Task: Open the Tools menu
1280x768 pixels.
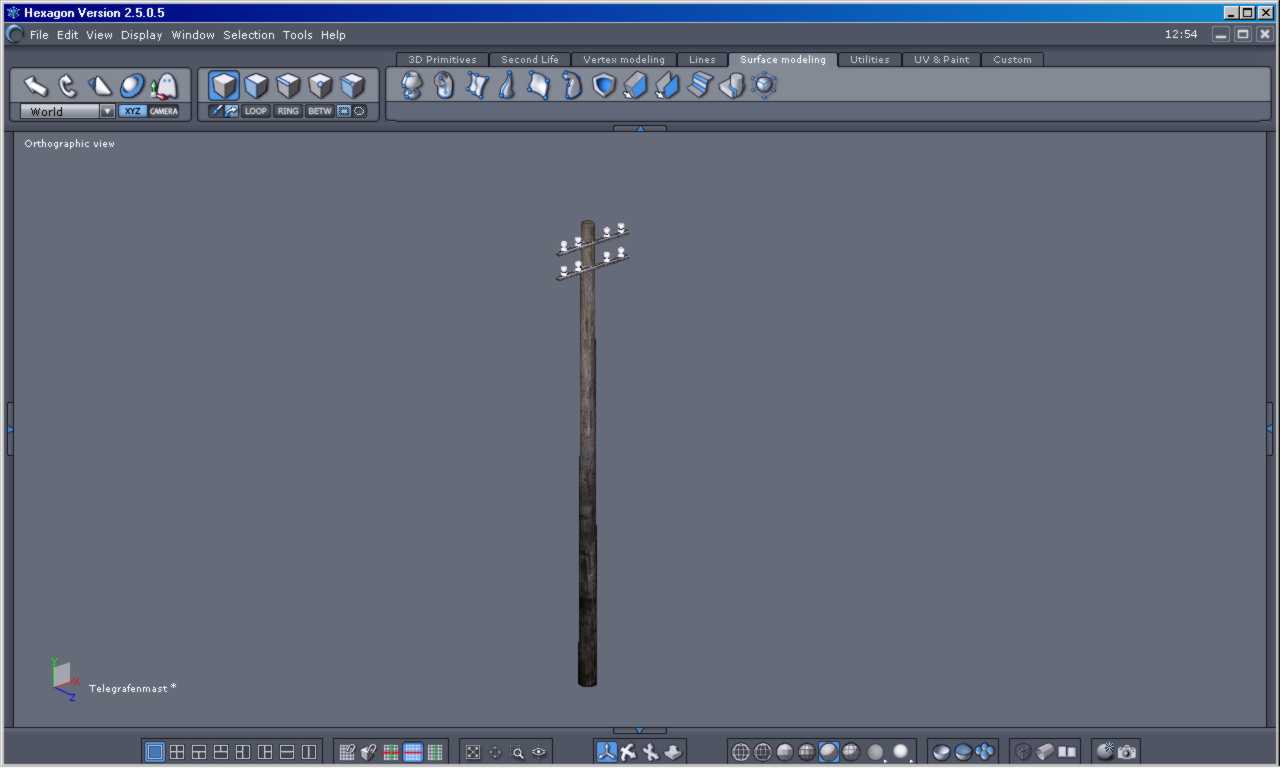Action: pos(298,35)
